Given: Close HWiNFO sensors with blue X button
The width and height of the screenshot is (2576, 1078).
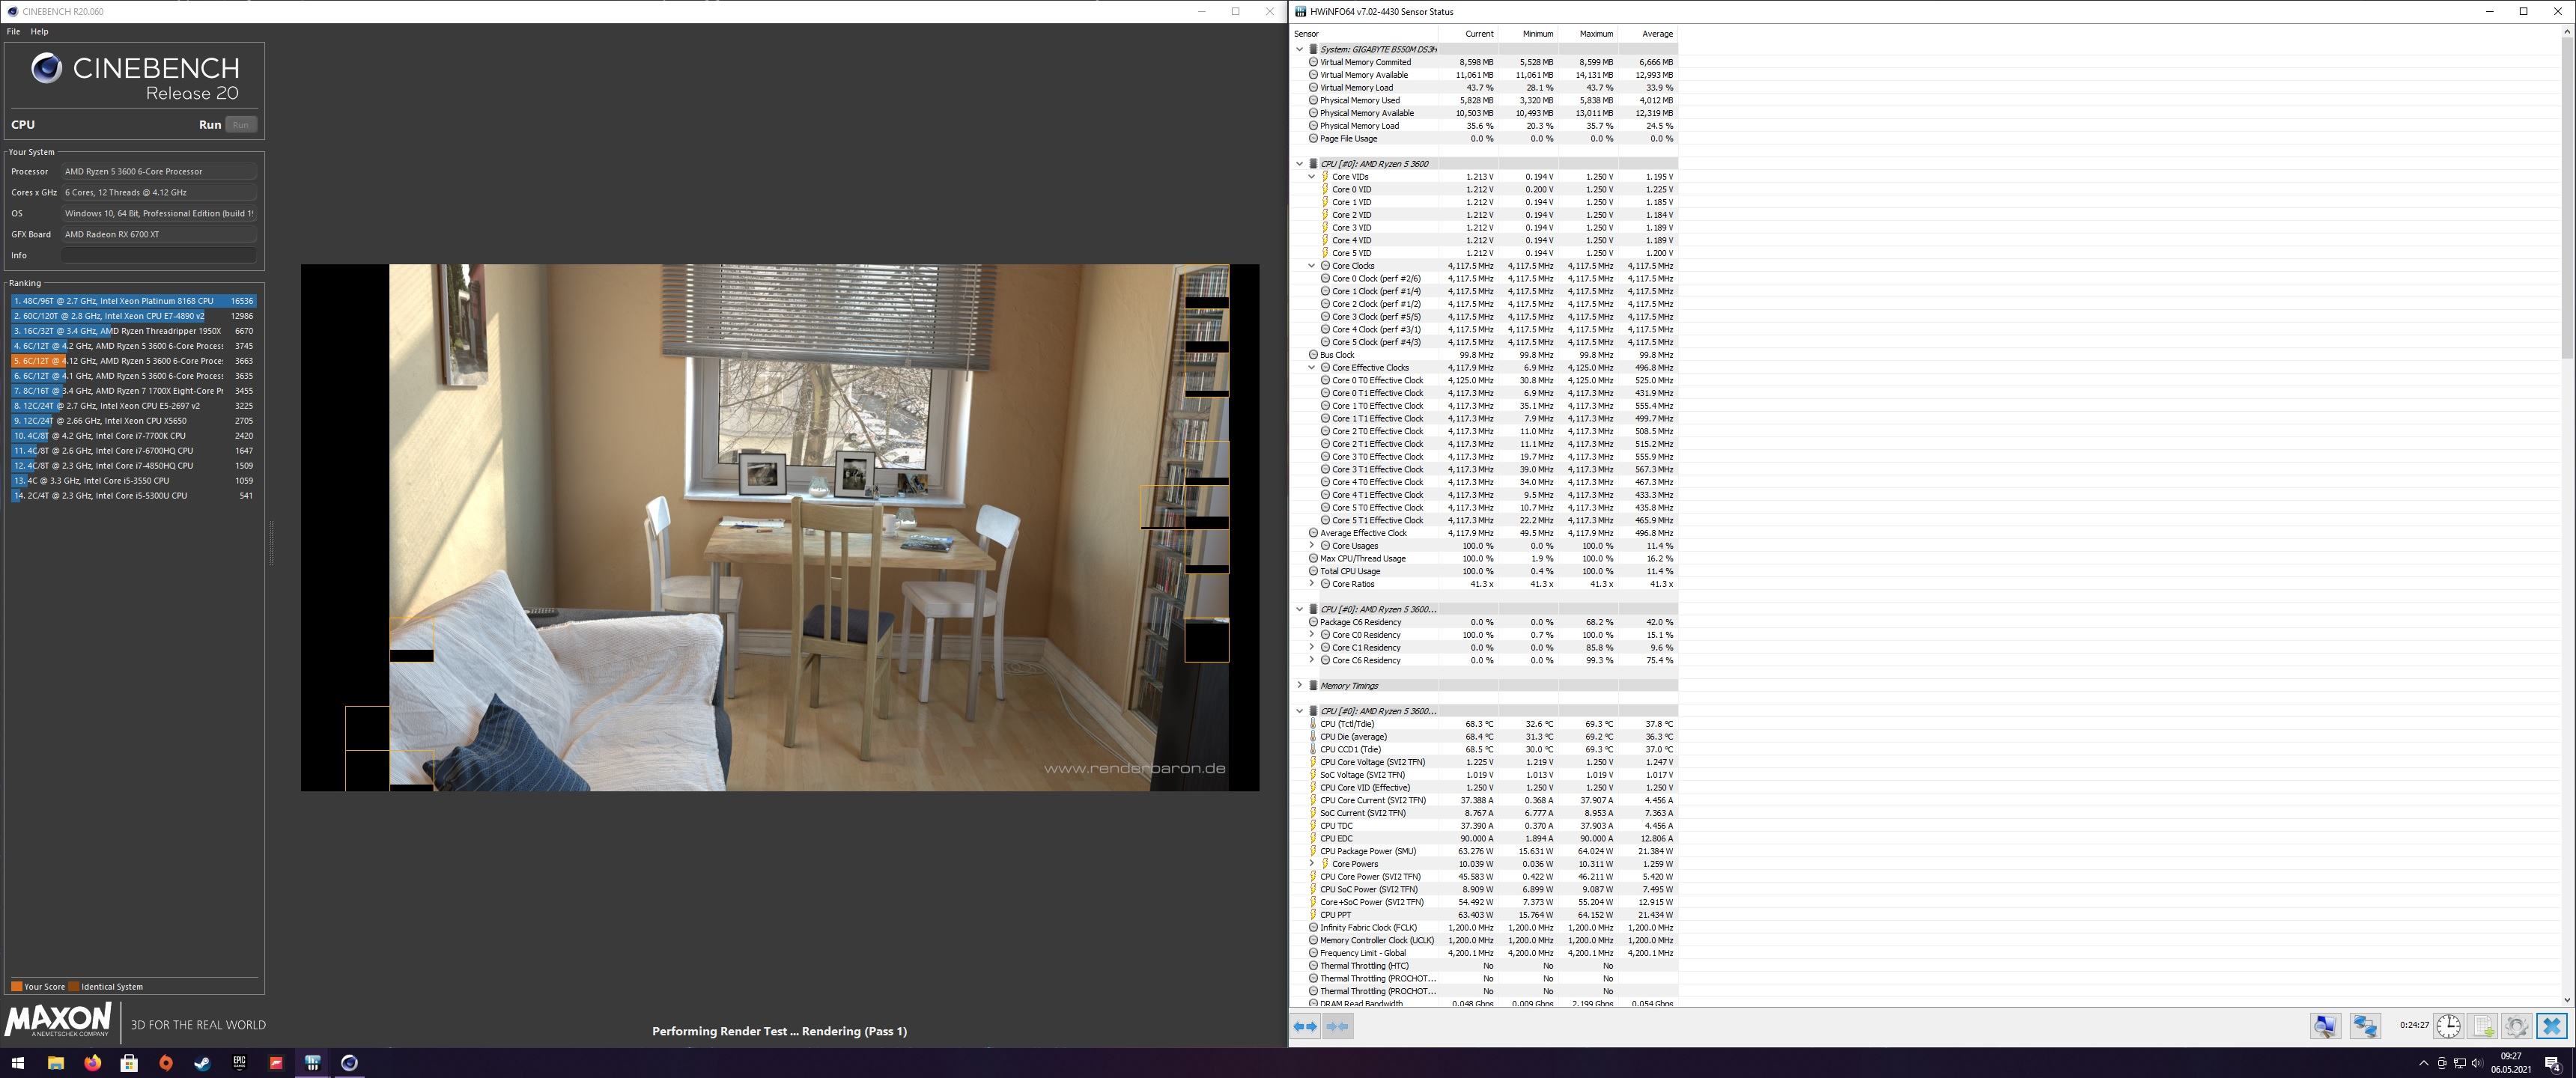Looking at the screenshot, I should pyautogui.click(x=2551, y=1026).
